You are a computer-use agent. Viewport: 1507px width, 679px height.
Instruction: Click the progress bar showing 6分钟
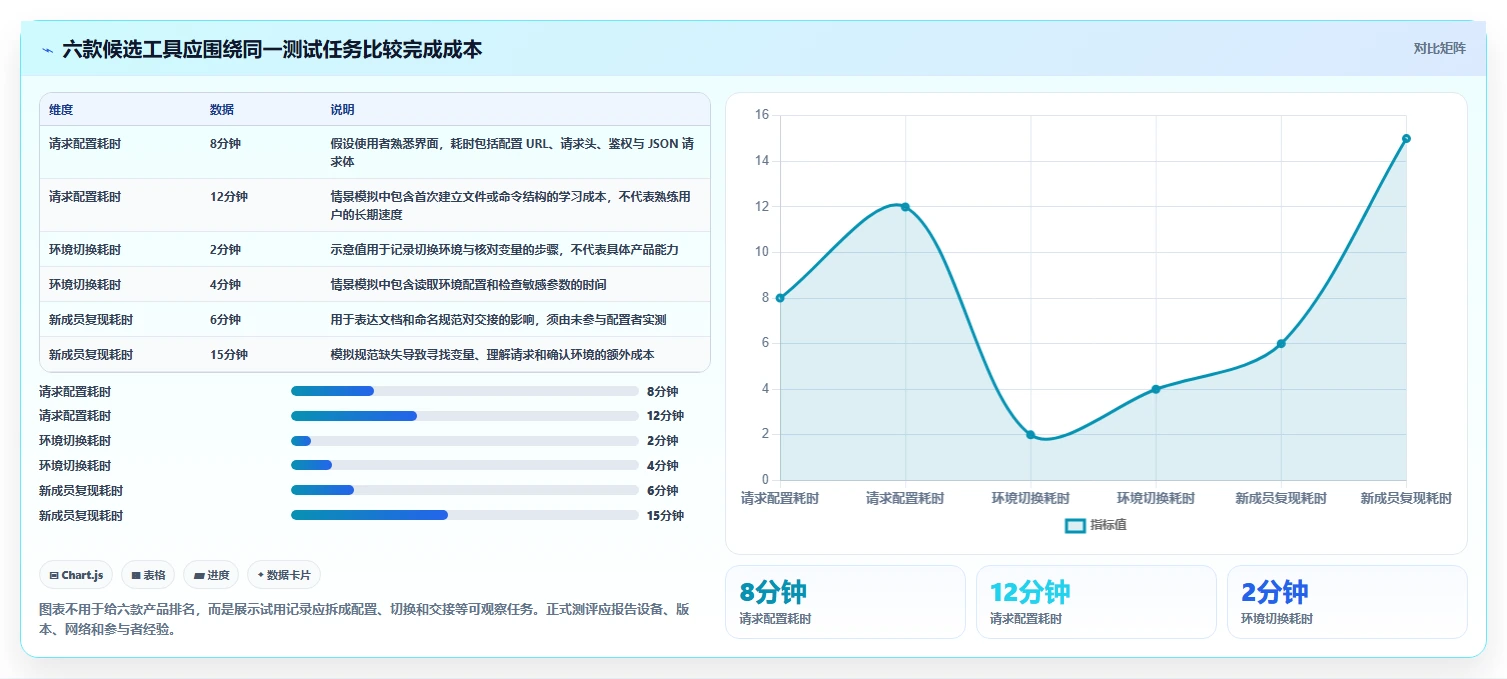coord(464,490)
